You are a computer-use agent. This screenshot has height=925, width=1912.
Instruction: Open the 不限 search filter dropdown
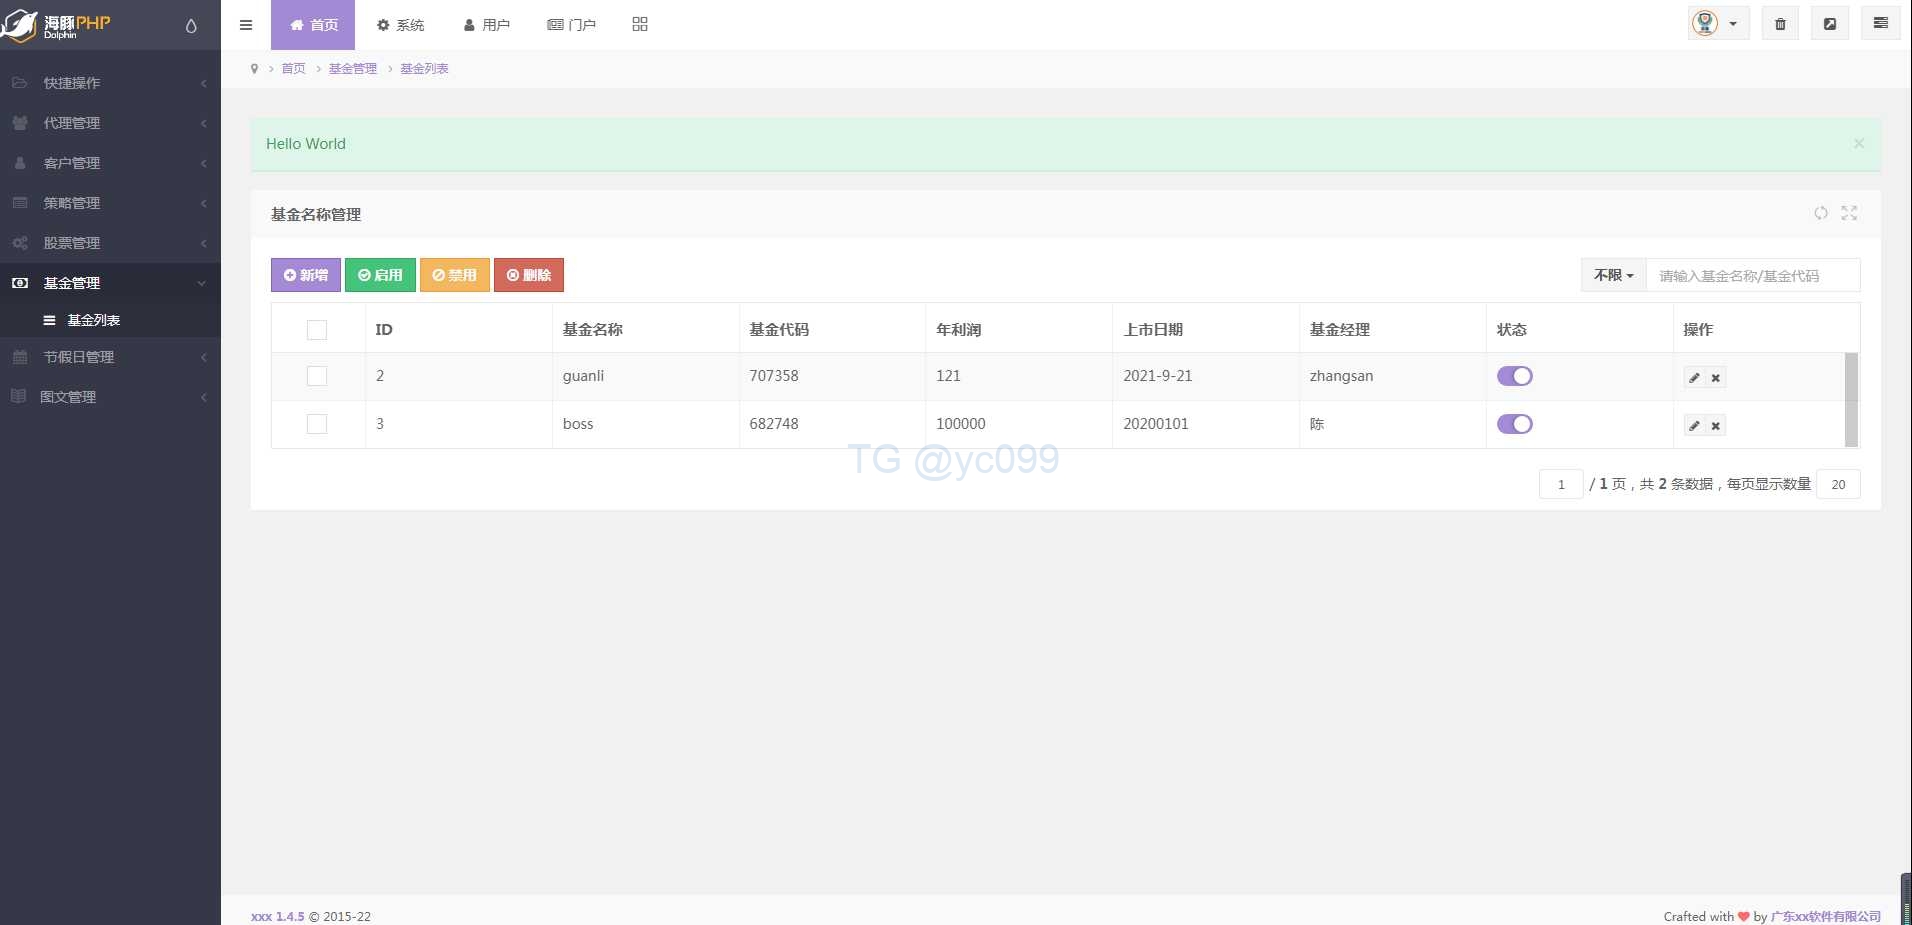pos(1613,275)
